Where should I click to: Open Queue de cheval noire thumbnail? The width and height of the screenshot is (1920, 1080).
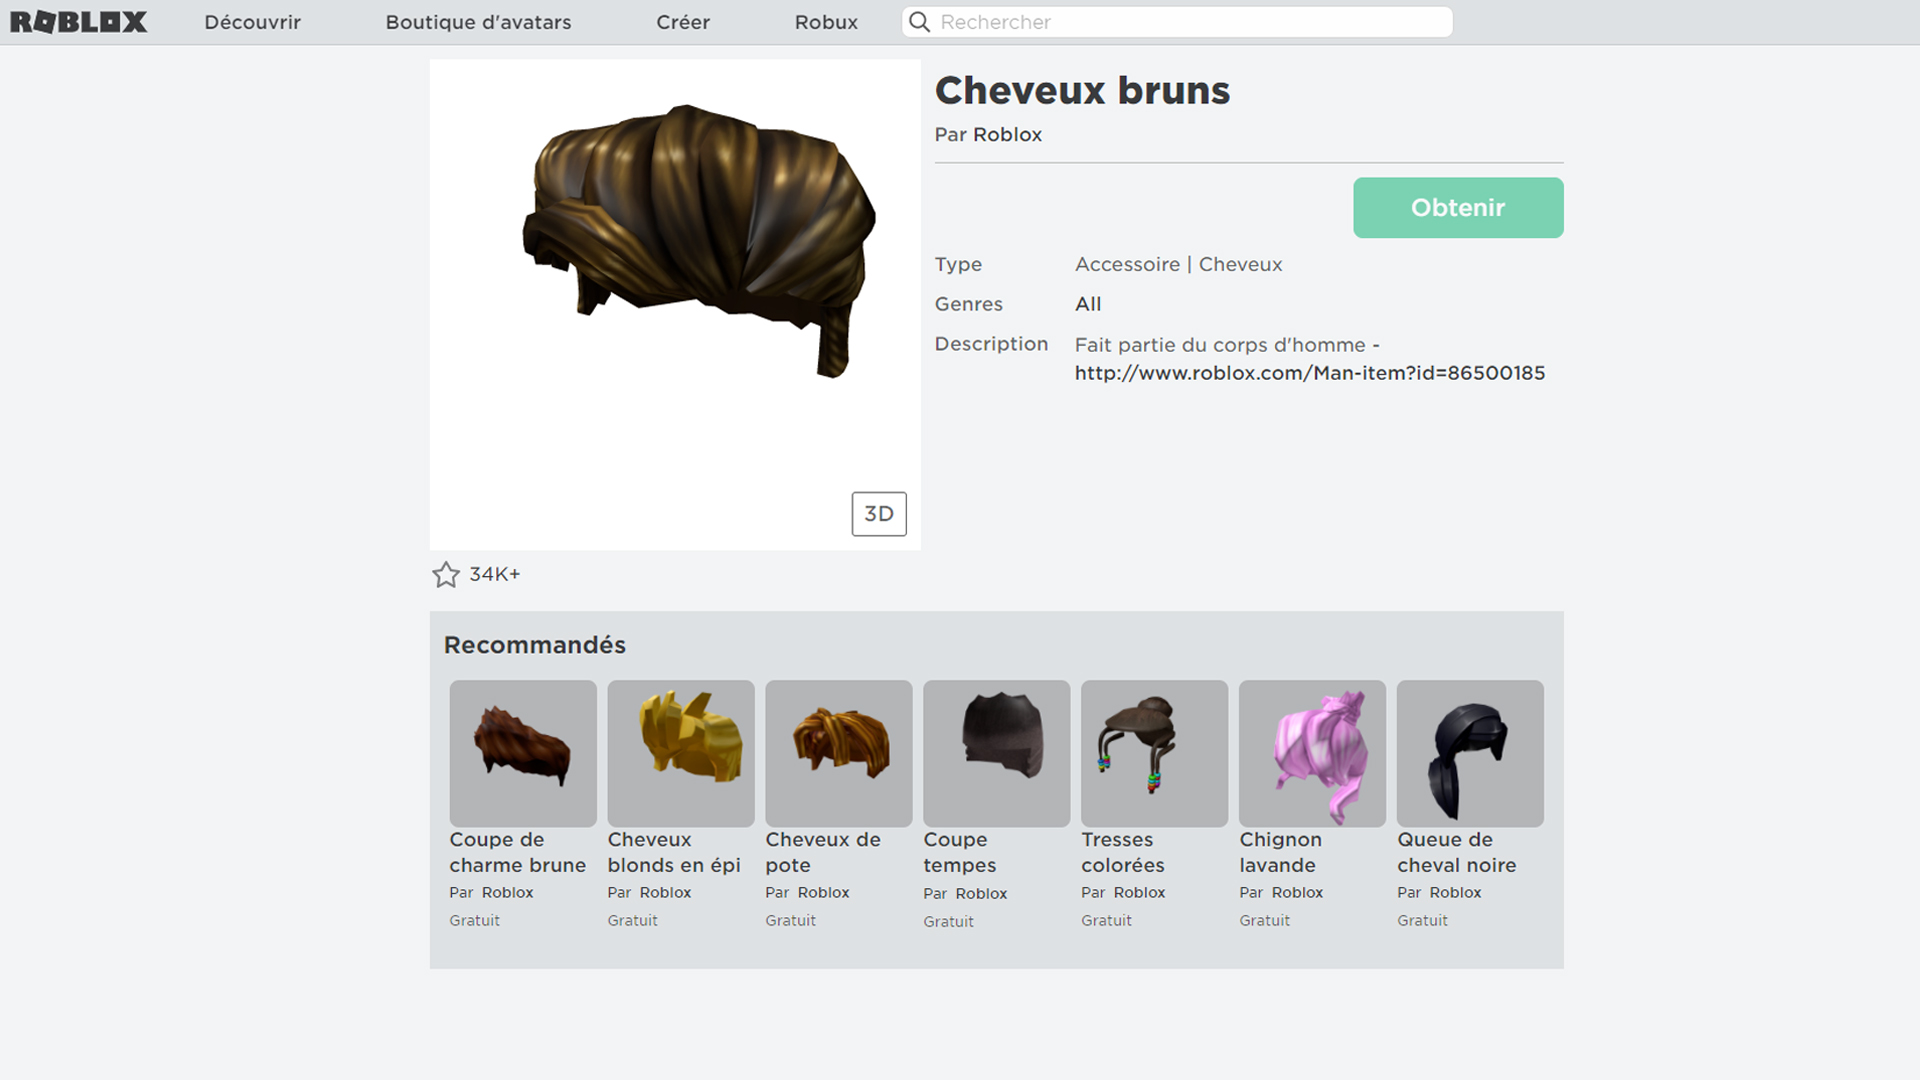[1471, 754]
